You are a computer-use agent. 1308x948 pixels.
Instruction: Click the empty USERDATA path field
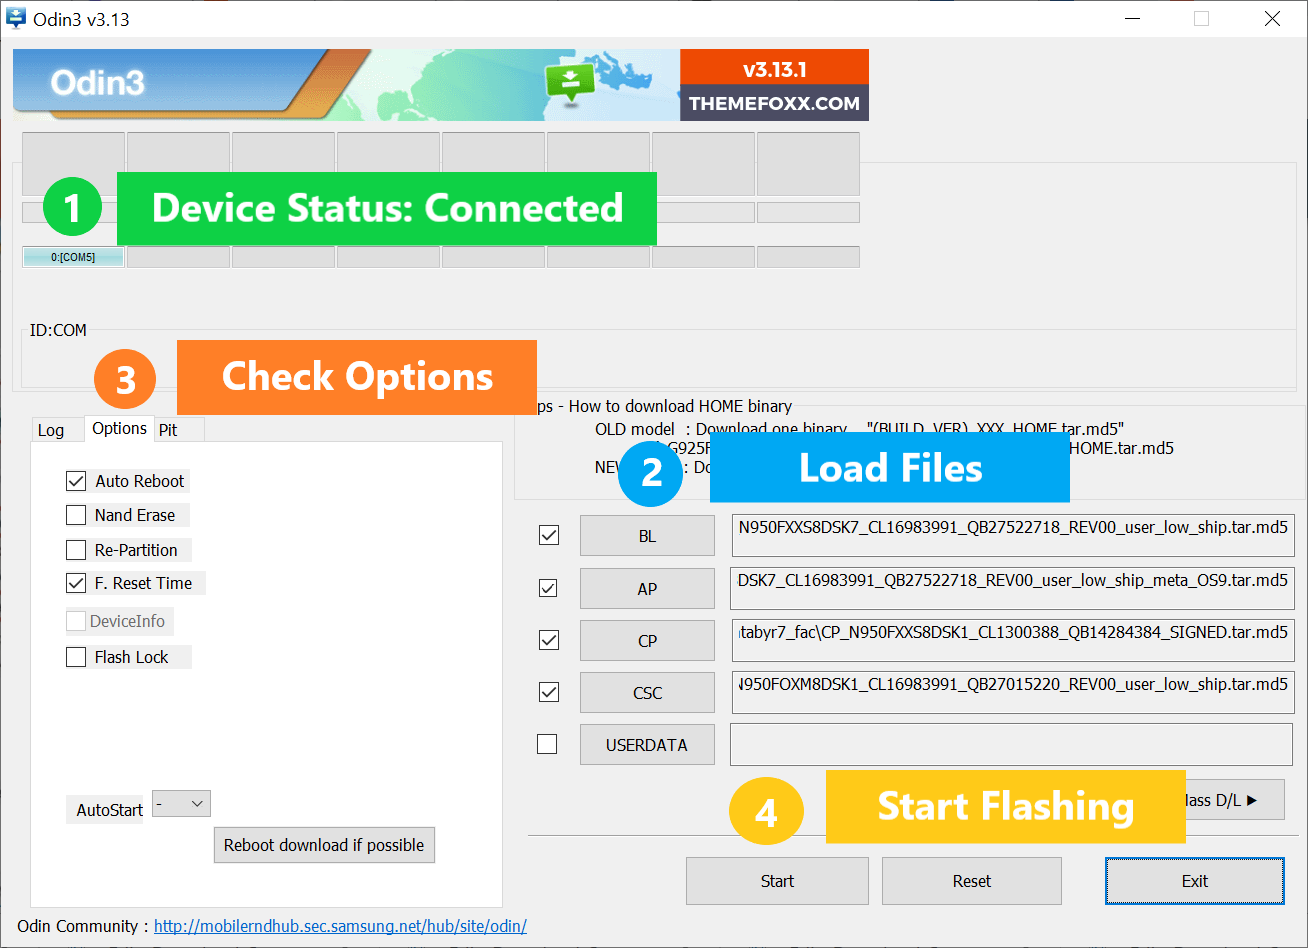pos(1013,744)
